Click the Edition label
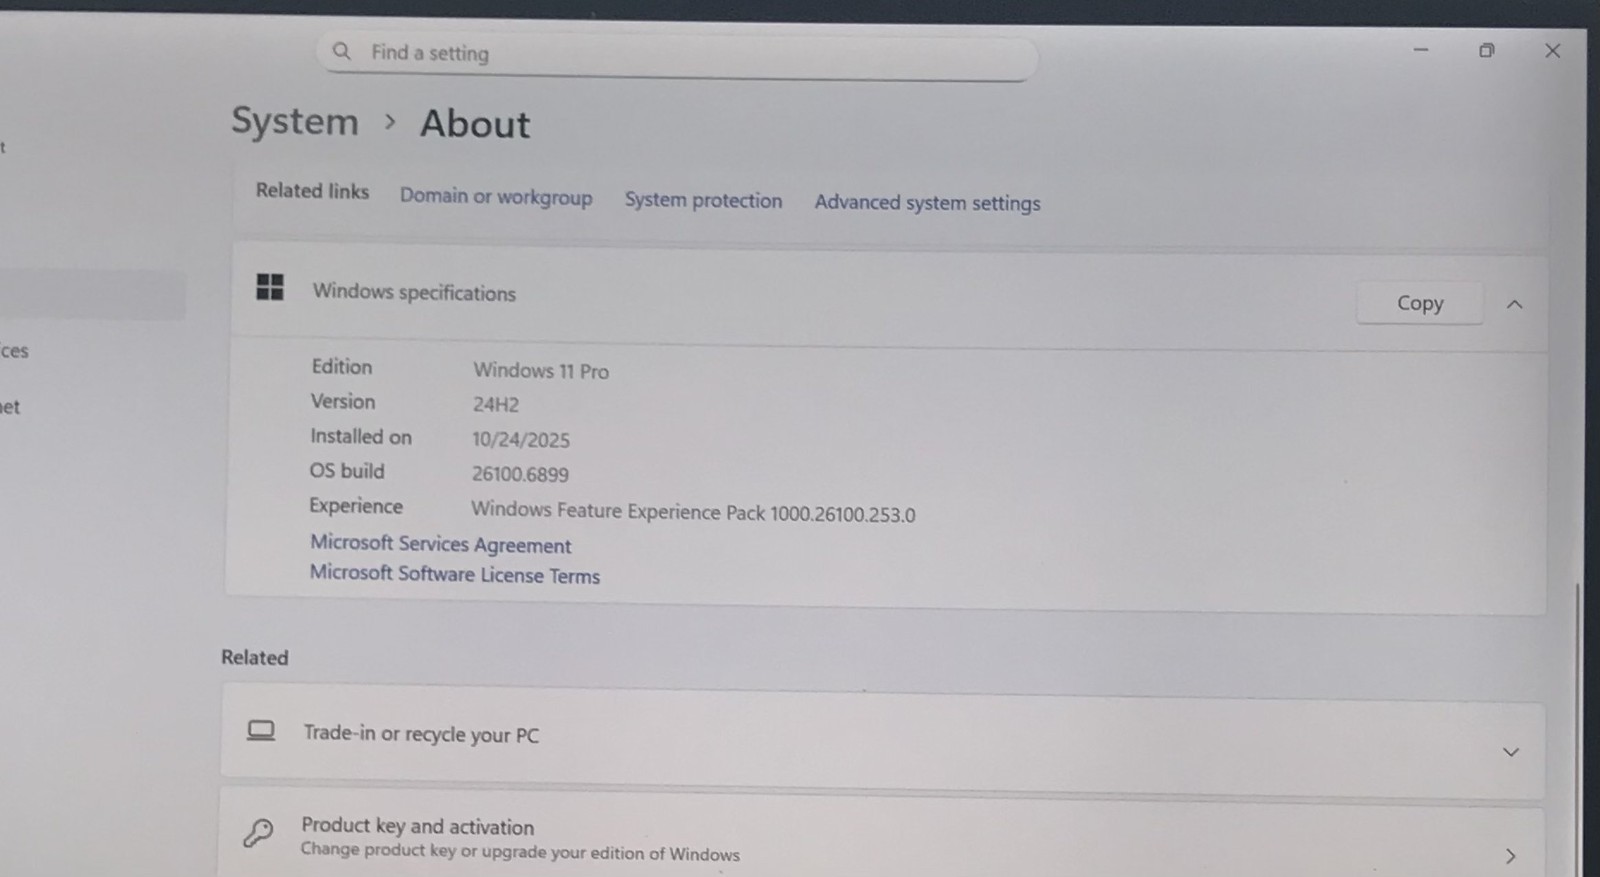The image size is (1600, 877). point(342,367)
